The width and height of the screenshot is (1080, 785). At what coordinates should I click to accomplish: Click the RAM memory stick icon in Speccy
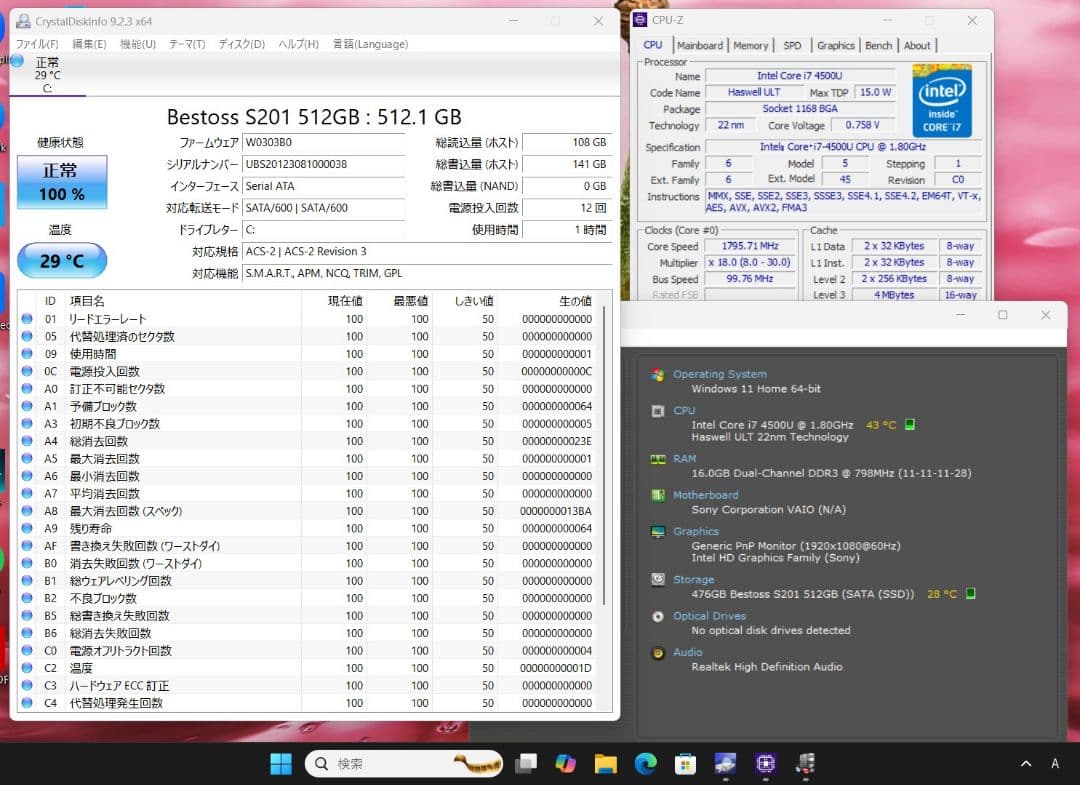[659, 459]
